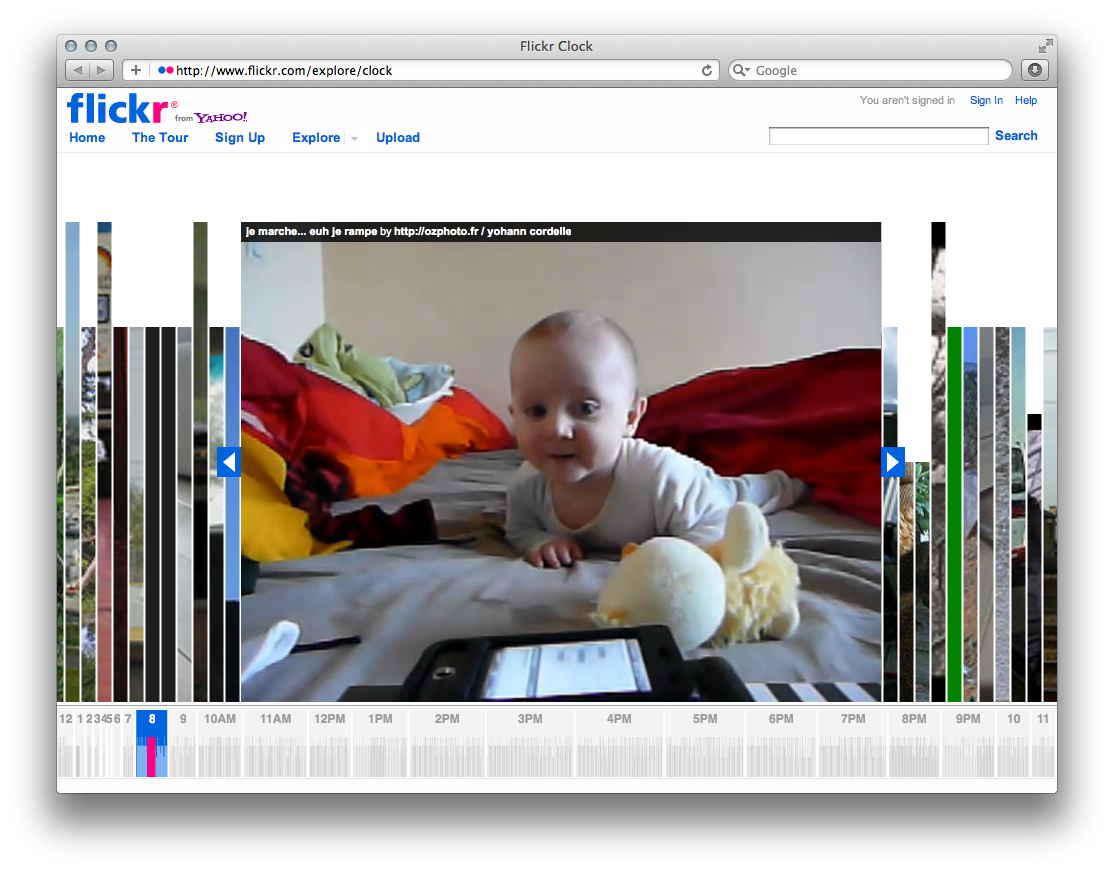1114x872 pixels.
Task: Reload the page with the refresh icon
Action: tap(707, 70)
